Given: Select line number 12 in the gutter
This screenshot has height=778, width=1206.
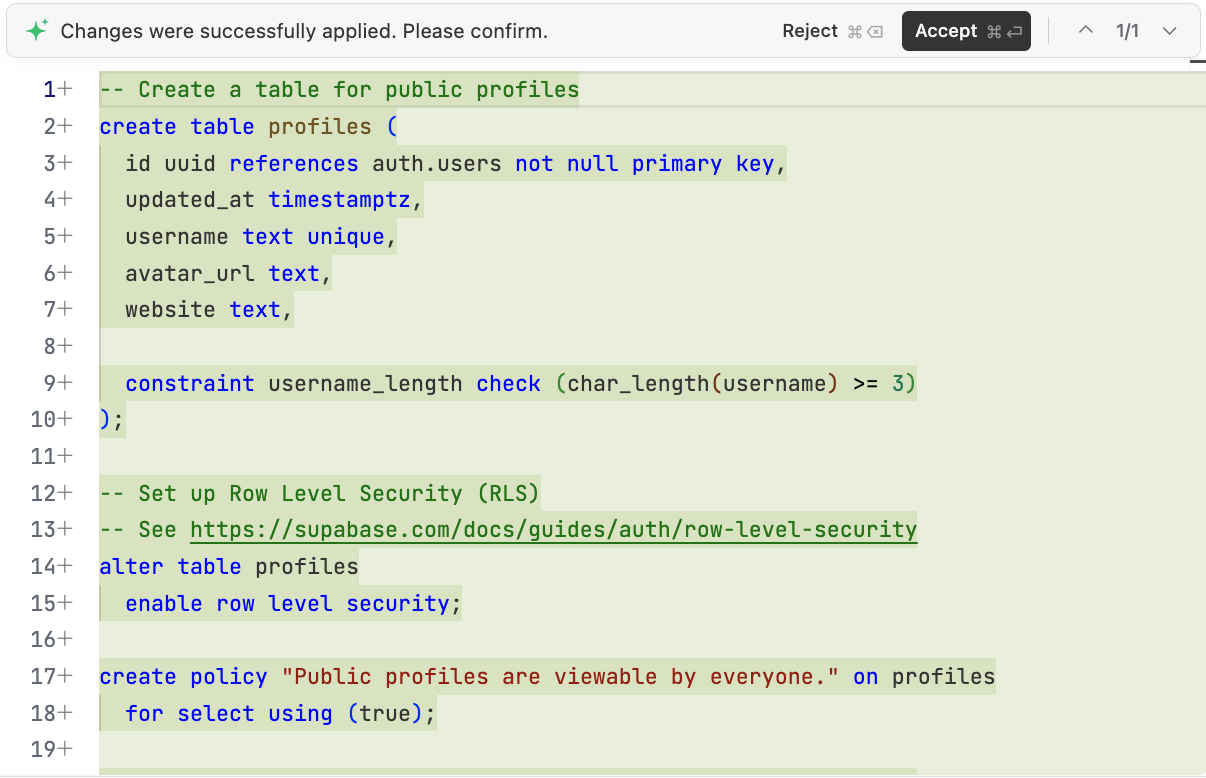Looking at the screenshot, I should [x=43, y=493].
